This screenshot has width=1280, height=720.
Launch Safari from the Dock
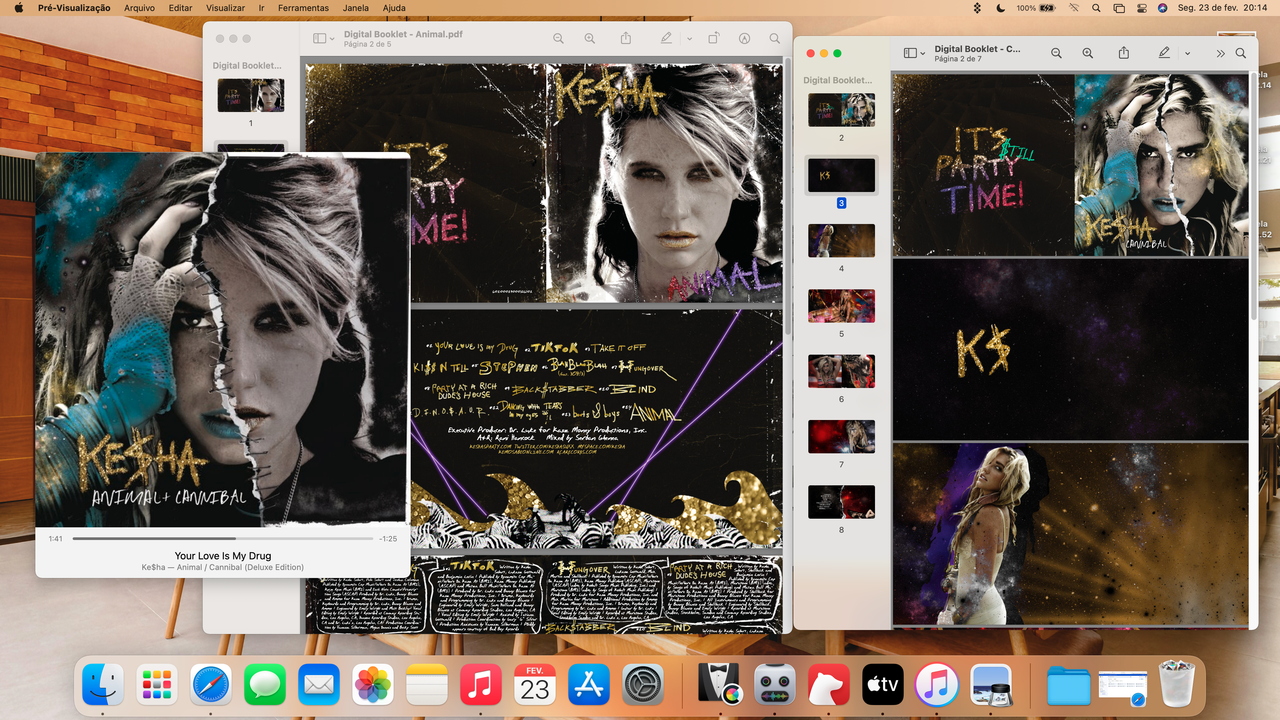[x=211, y=685]
